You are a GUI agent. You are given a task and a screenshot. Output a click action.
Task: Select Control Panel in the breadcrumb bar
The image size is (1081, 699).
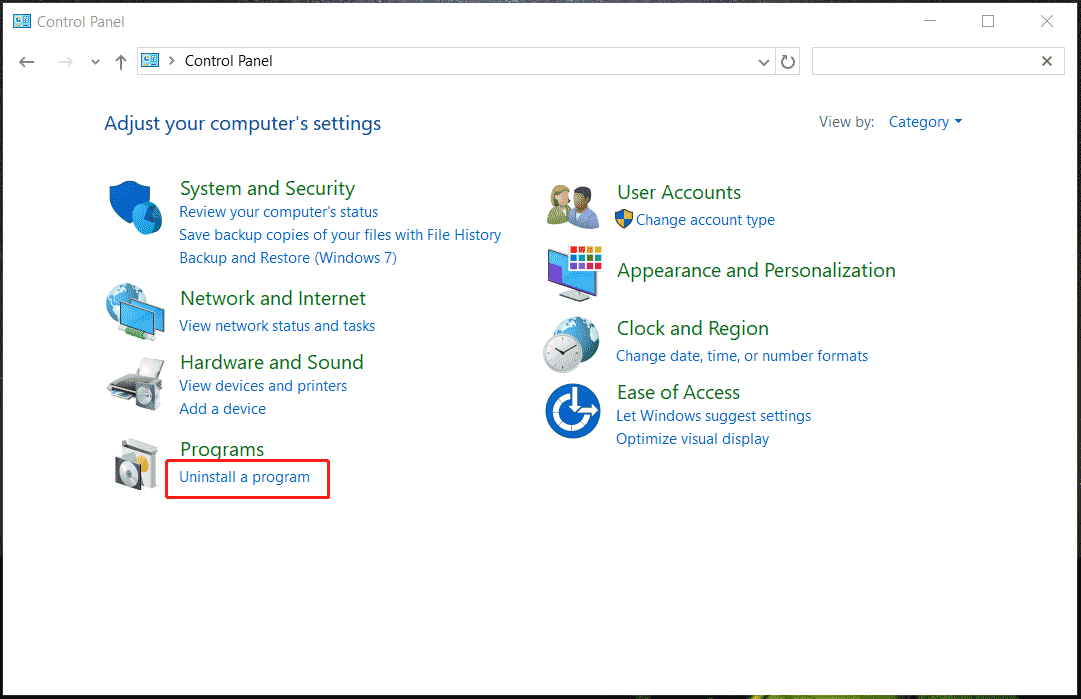tap(228, 61)
